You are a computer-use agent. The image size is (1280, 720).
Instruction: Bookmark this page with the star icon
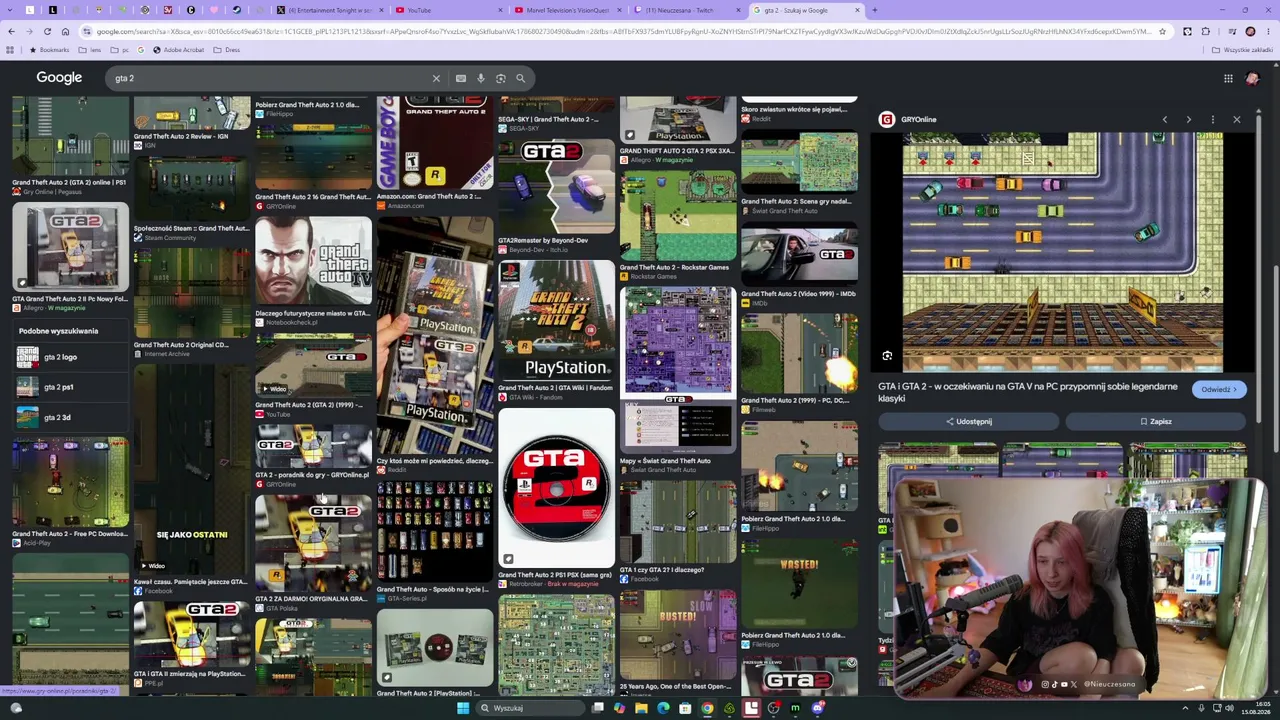click(1162, 31)
